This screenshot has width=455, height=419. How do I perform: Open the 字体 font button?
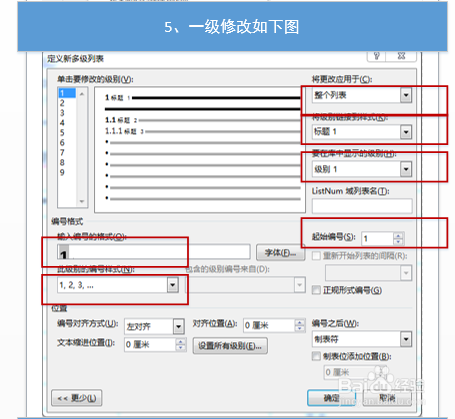280,253
